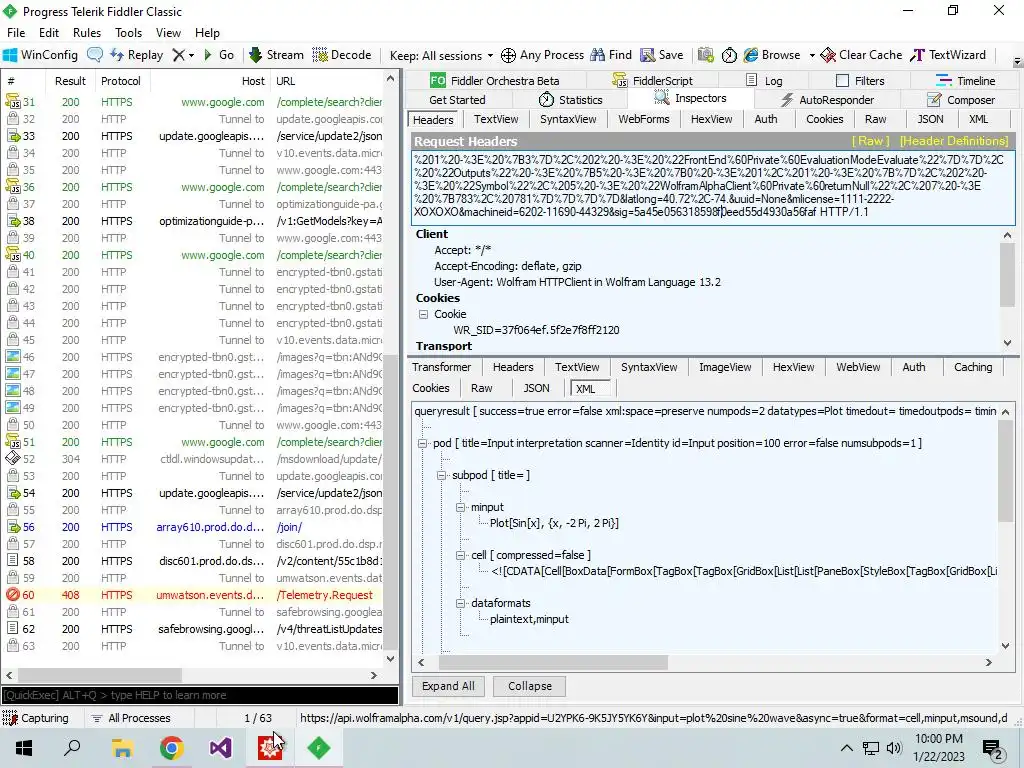Click the Raw link in Request Headers

pyautogui.click(x=870, y=141)
